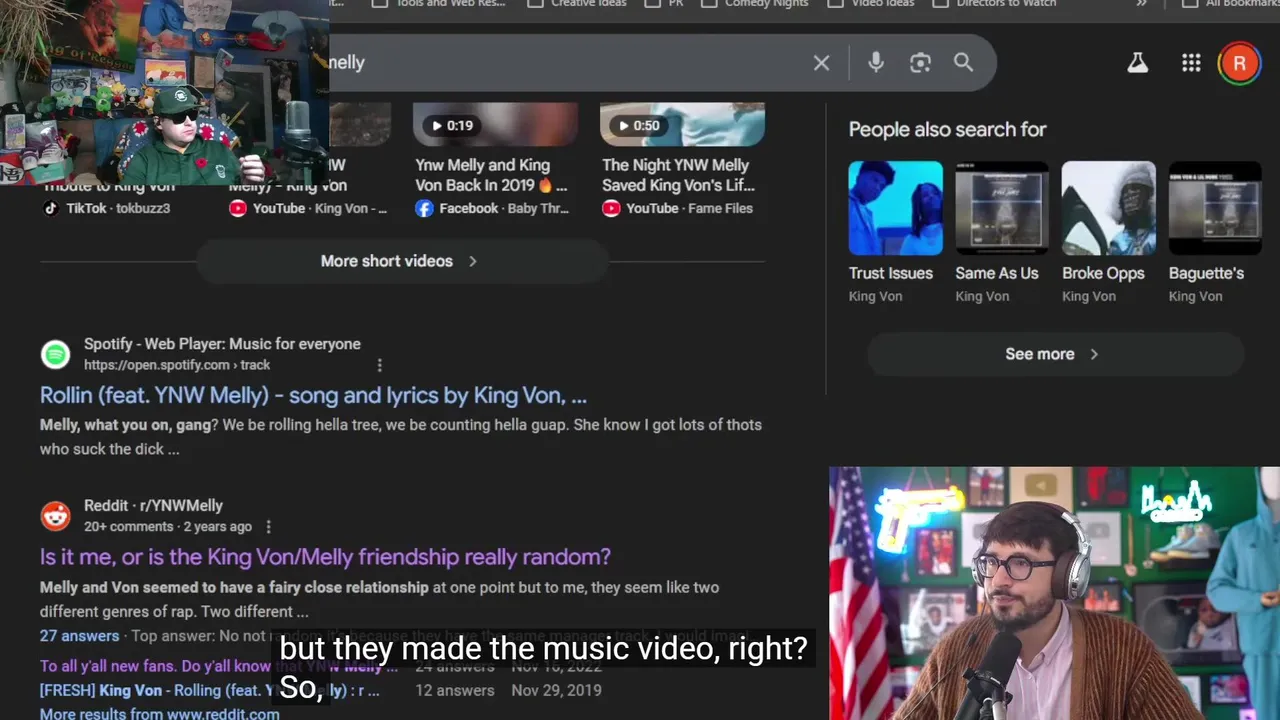Click the Reddit favicon in the result

click(55, 516)
